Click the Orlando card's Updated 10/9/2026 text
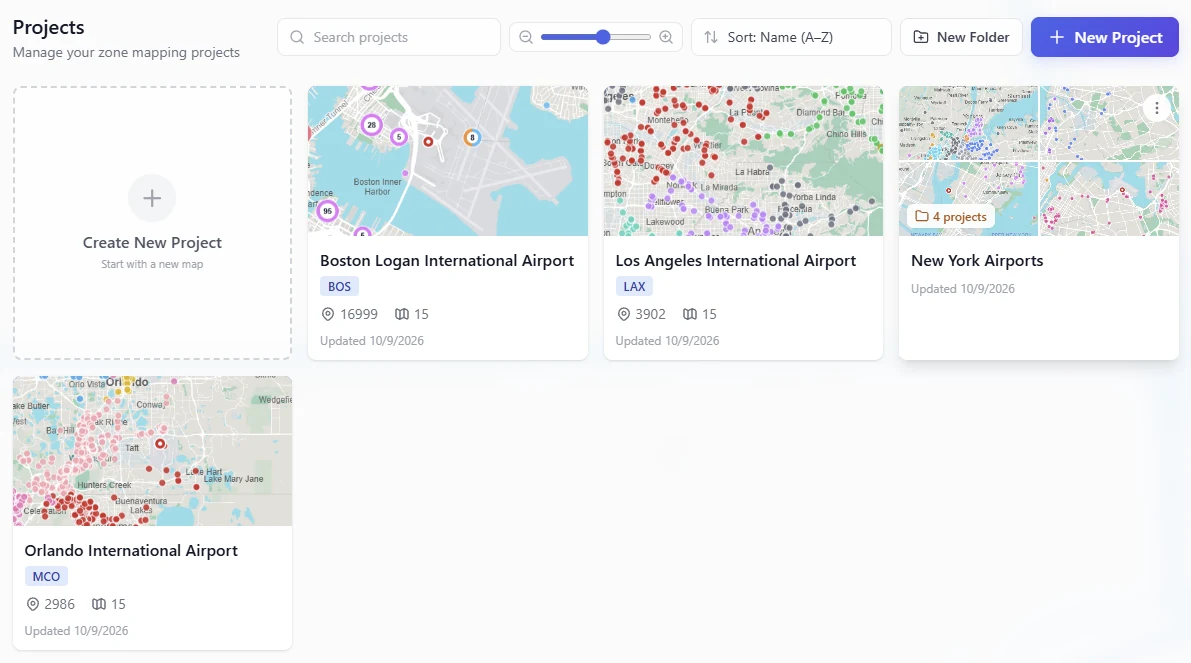Screen dimensions: 1191x663 coord(76,631)
